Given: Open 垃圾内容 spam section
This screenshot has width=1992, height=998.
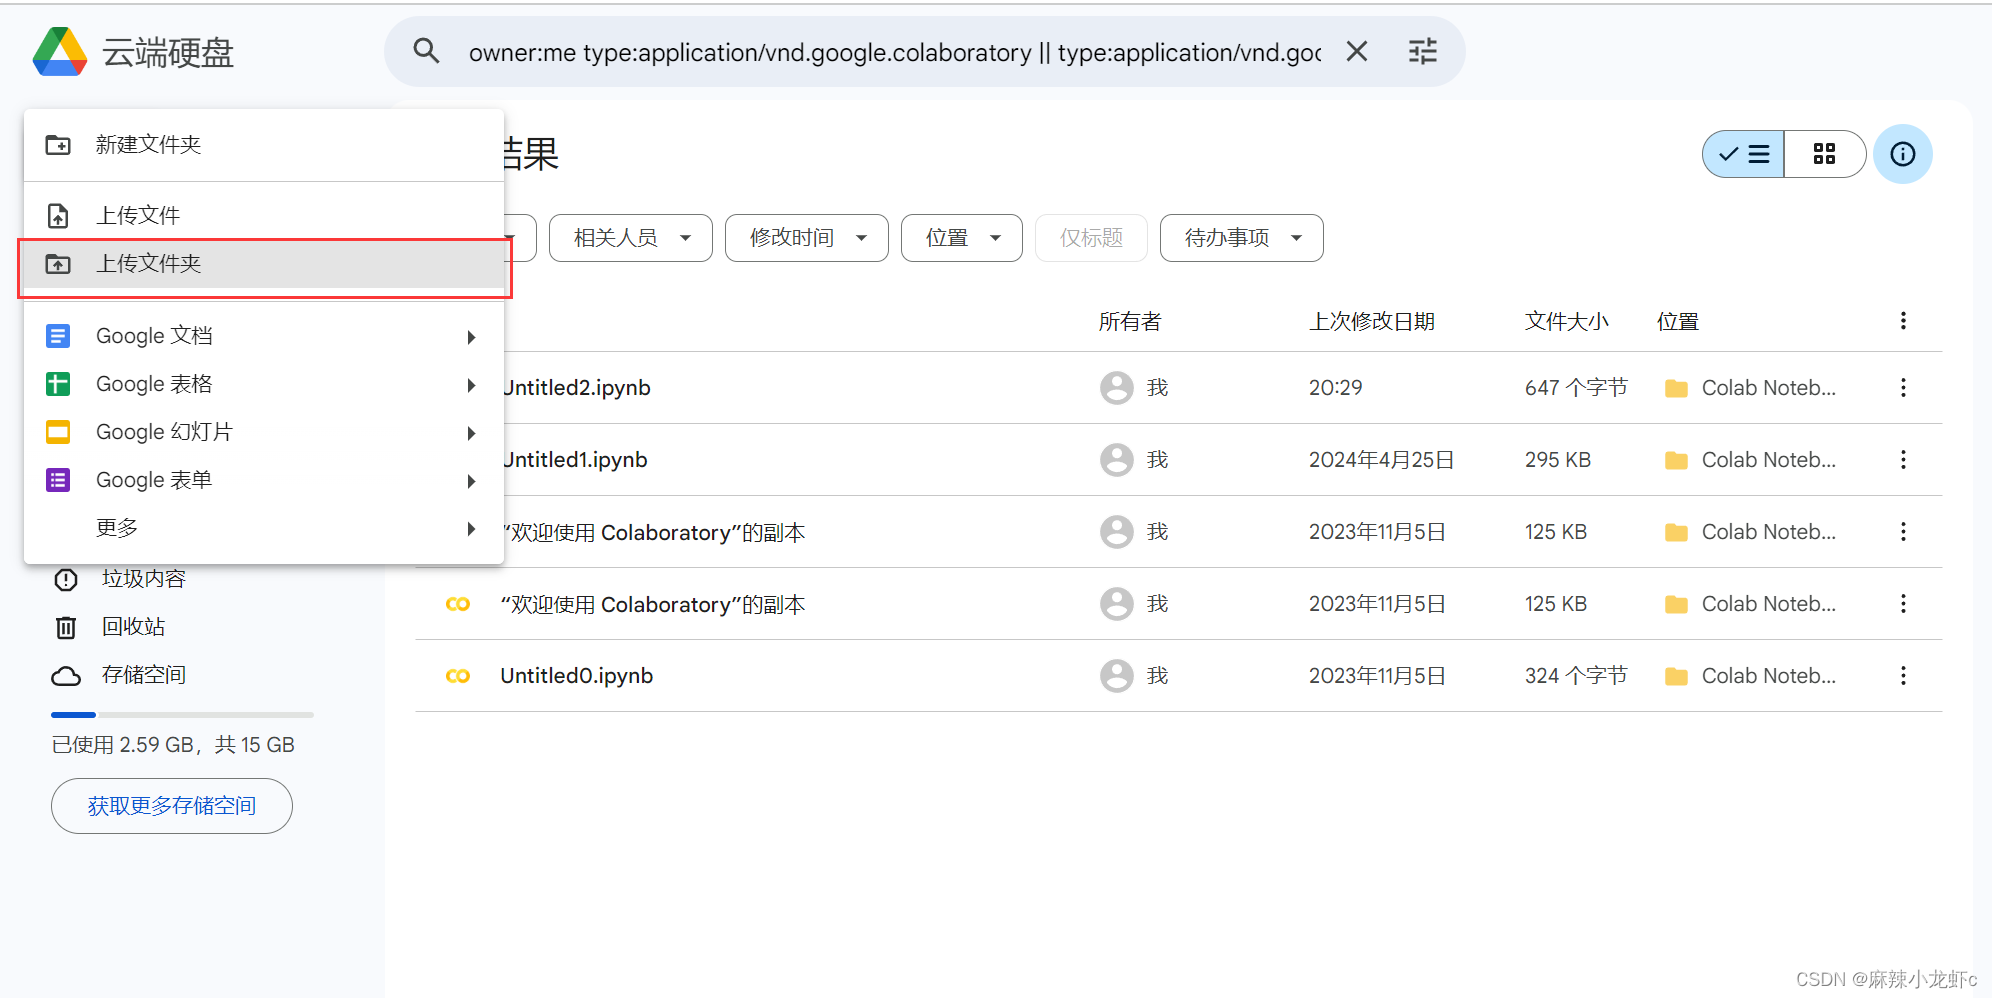Looking at the screenshot, I should click(x=144, y=579).
